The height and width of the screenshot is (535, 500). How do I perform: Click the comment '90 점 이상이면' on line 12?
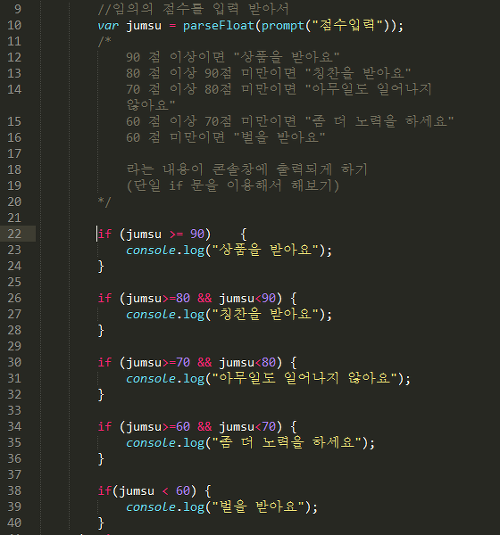pyautogui.click(x=175, y=57)
